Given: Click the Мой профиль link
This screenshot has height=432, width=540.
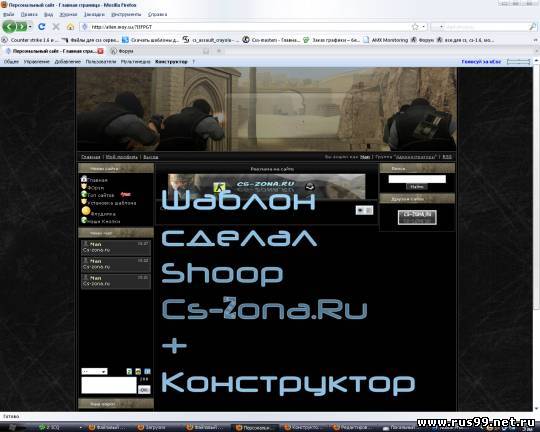Looking at the screenshot, I should [x=122, y=157].
